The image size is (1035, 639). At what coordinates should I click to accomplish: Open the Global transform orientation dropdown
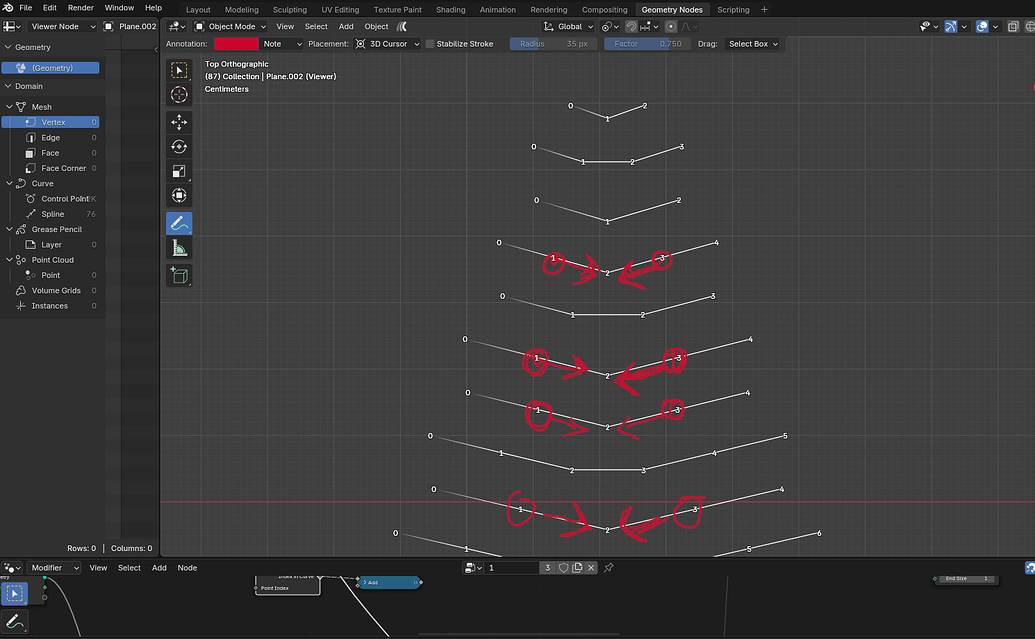coord(568,26)
